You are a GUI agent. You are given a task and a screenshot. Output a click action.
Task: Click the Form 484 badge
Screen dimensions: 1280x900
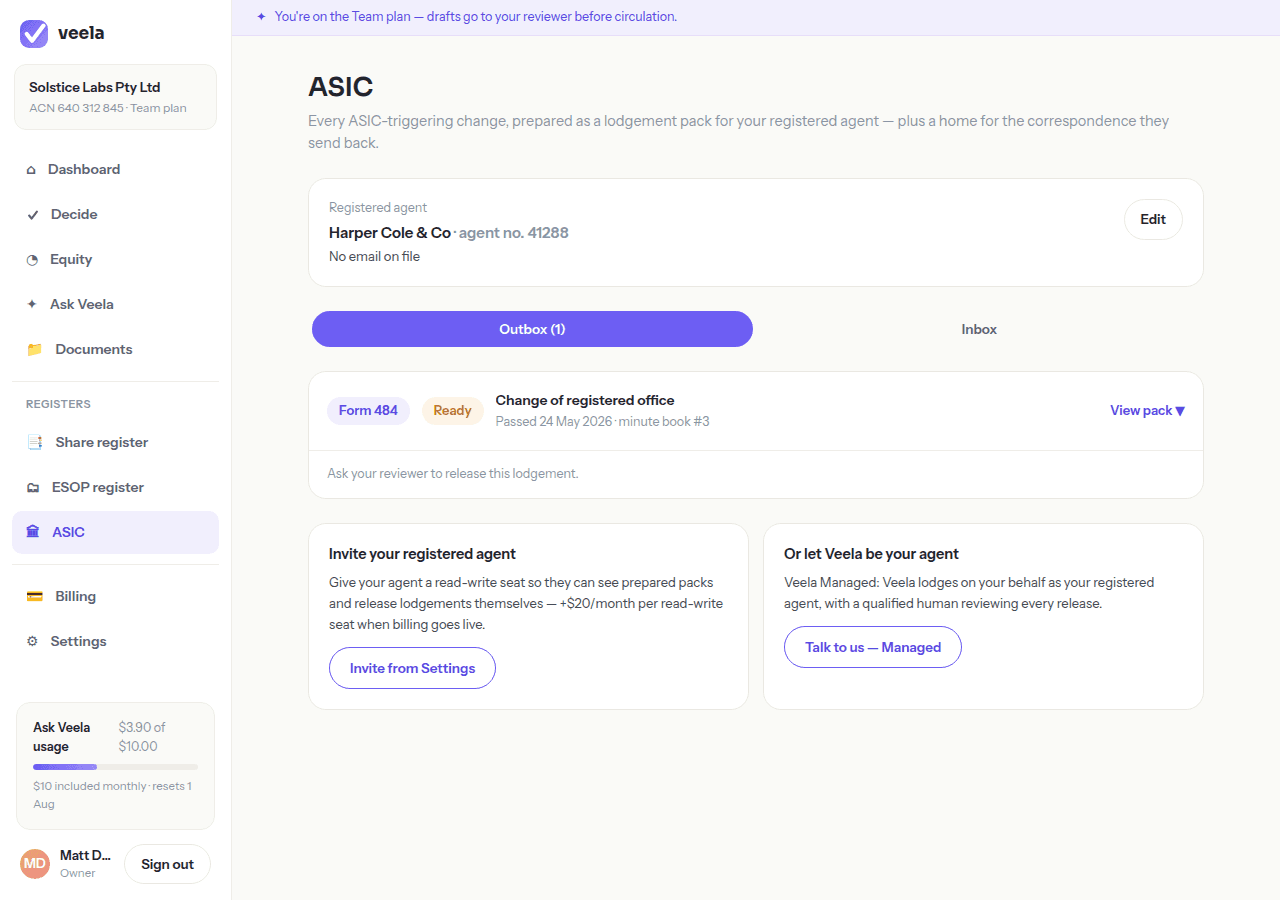point(368,411)
